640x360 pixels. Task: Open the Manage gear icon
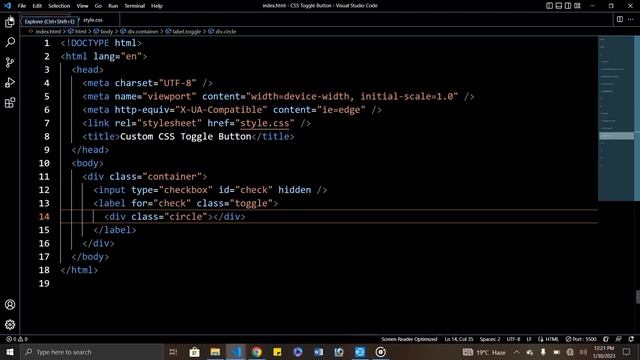(x=10, y=324)
